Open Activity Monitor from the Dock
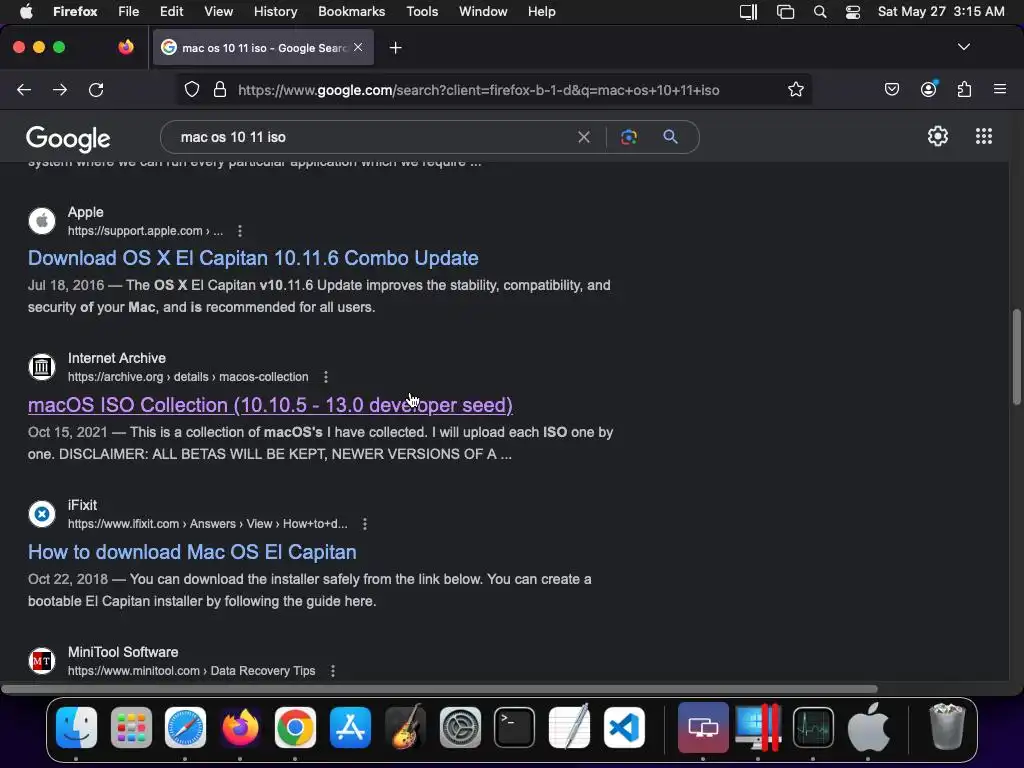Viewport: 1024px width, 768px height. [x=813, y=727]
